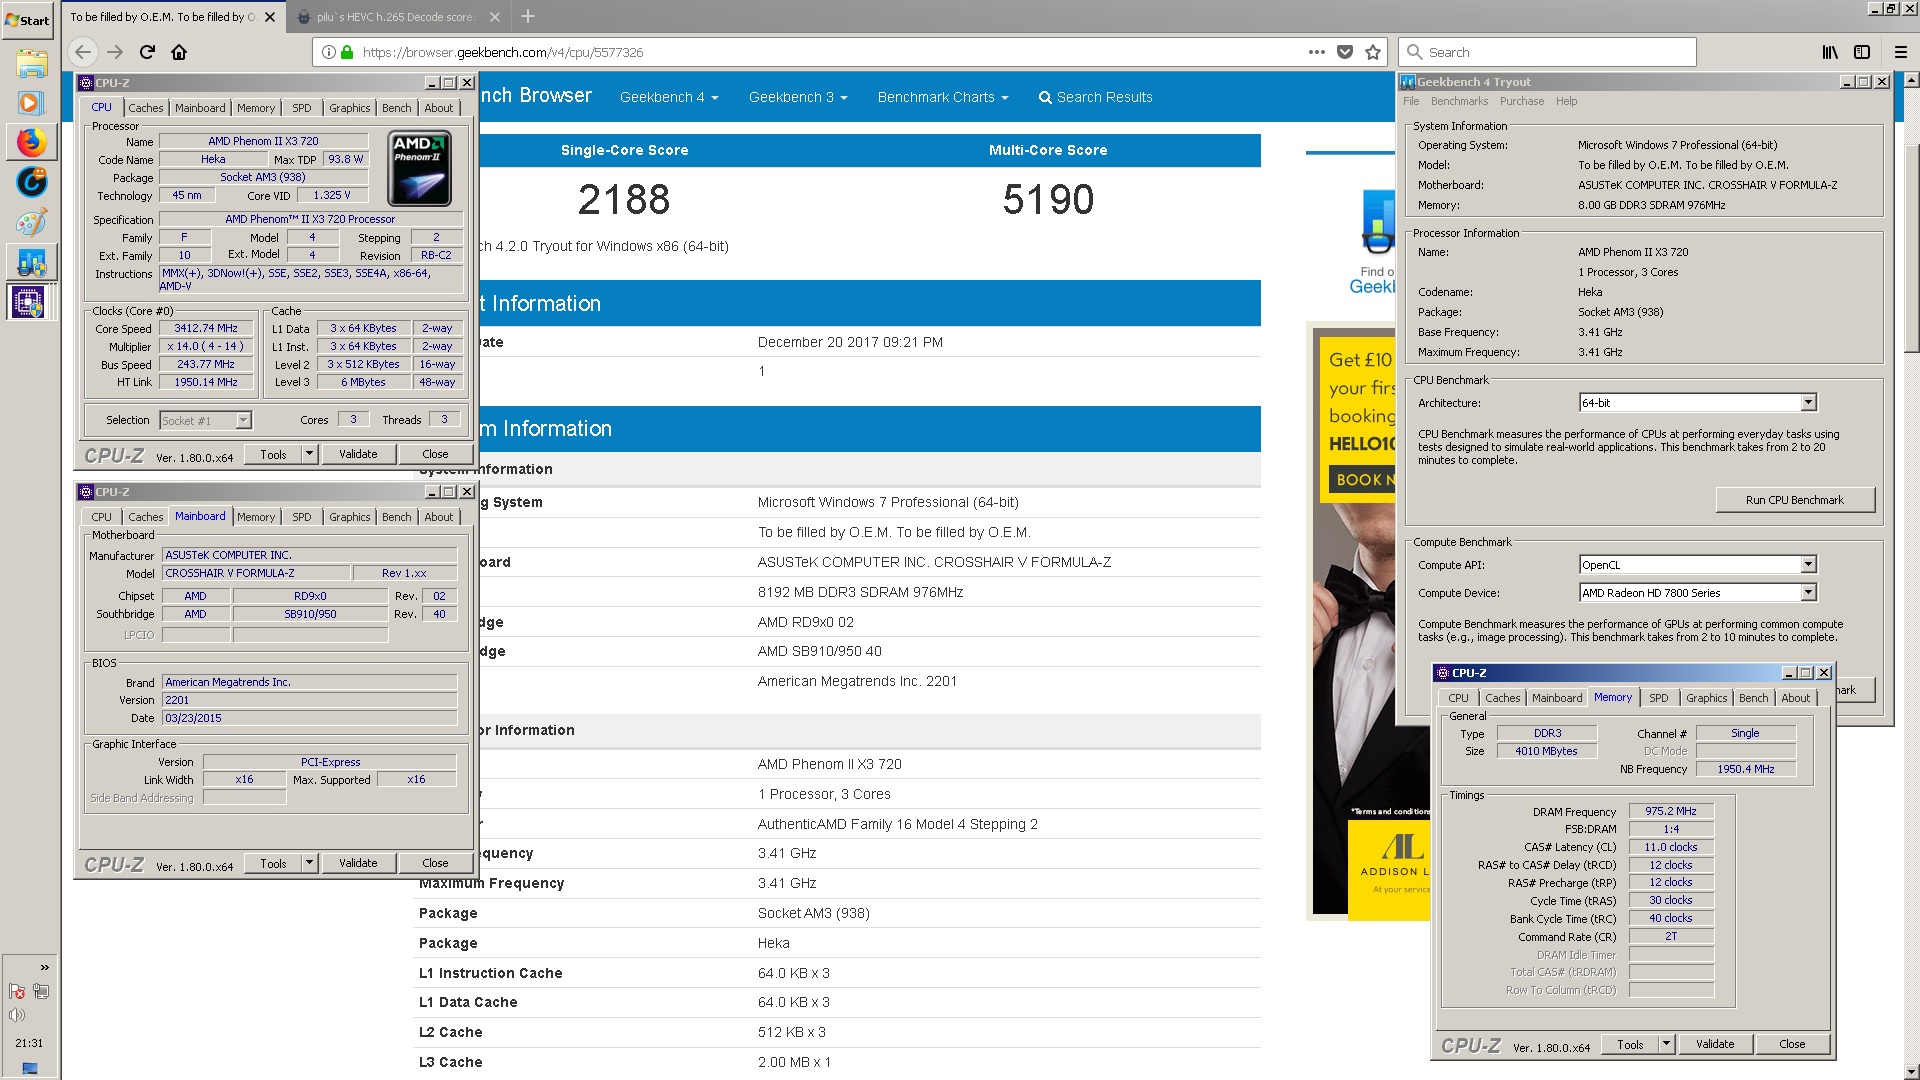Viewport: 1920px width, 1080px height.
Task: Open the Architecture 64-bit dropdown
Action: 1697,403
